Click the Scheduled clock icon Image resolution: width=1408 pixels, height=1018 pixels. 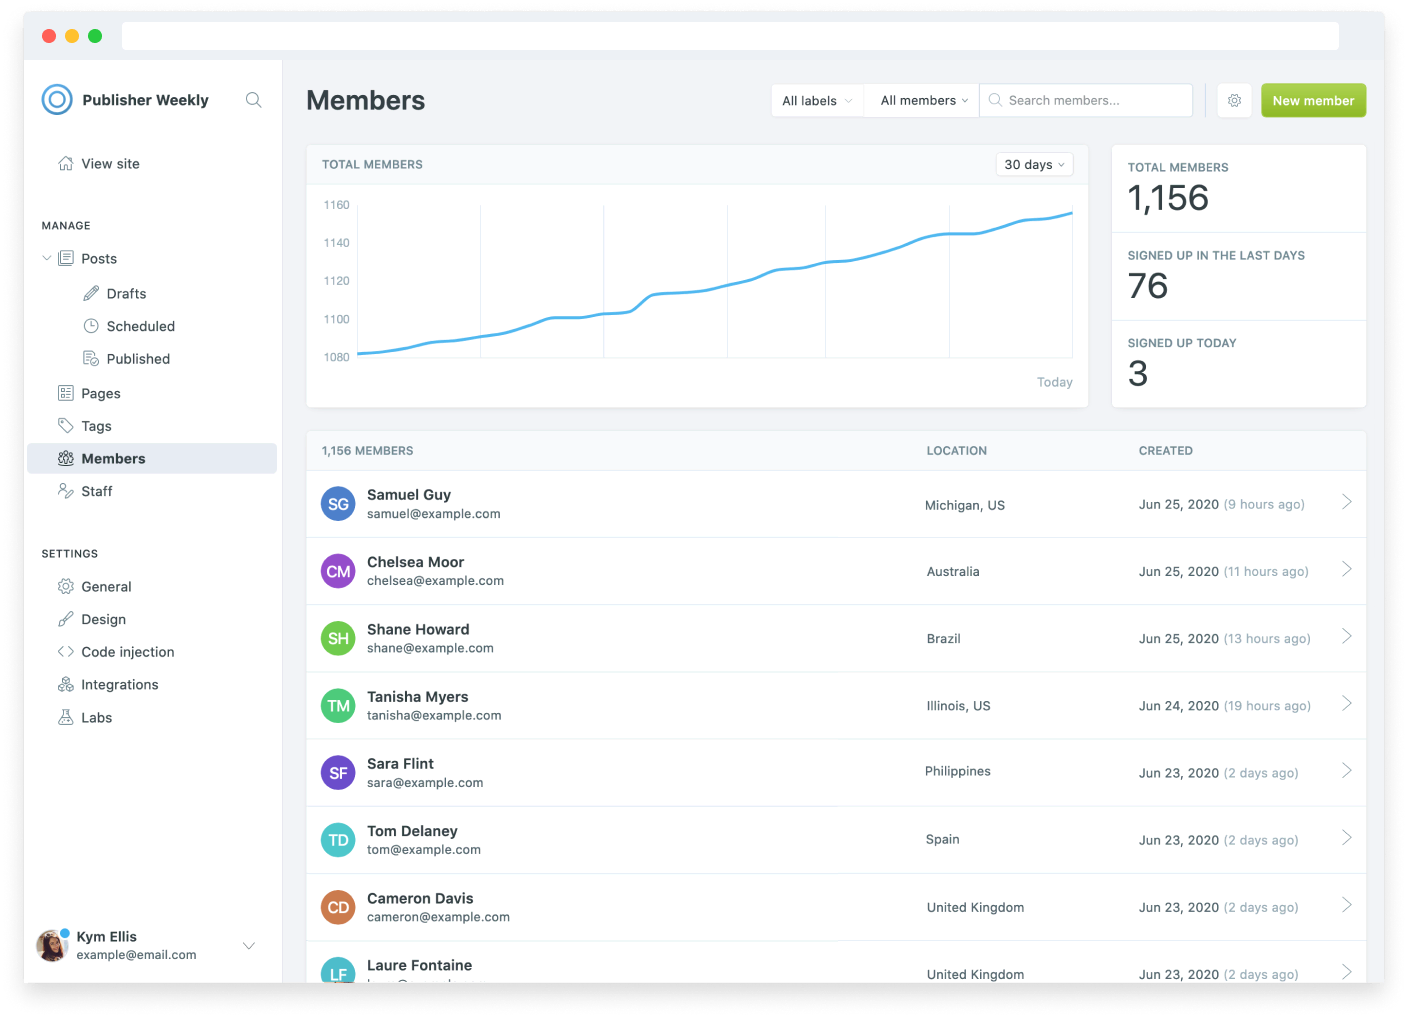tap(90, 325)
